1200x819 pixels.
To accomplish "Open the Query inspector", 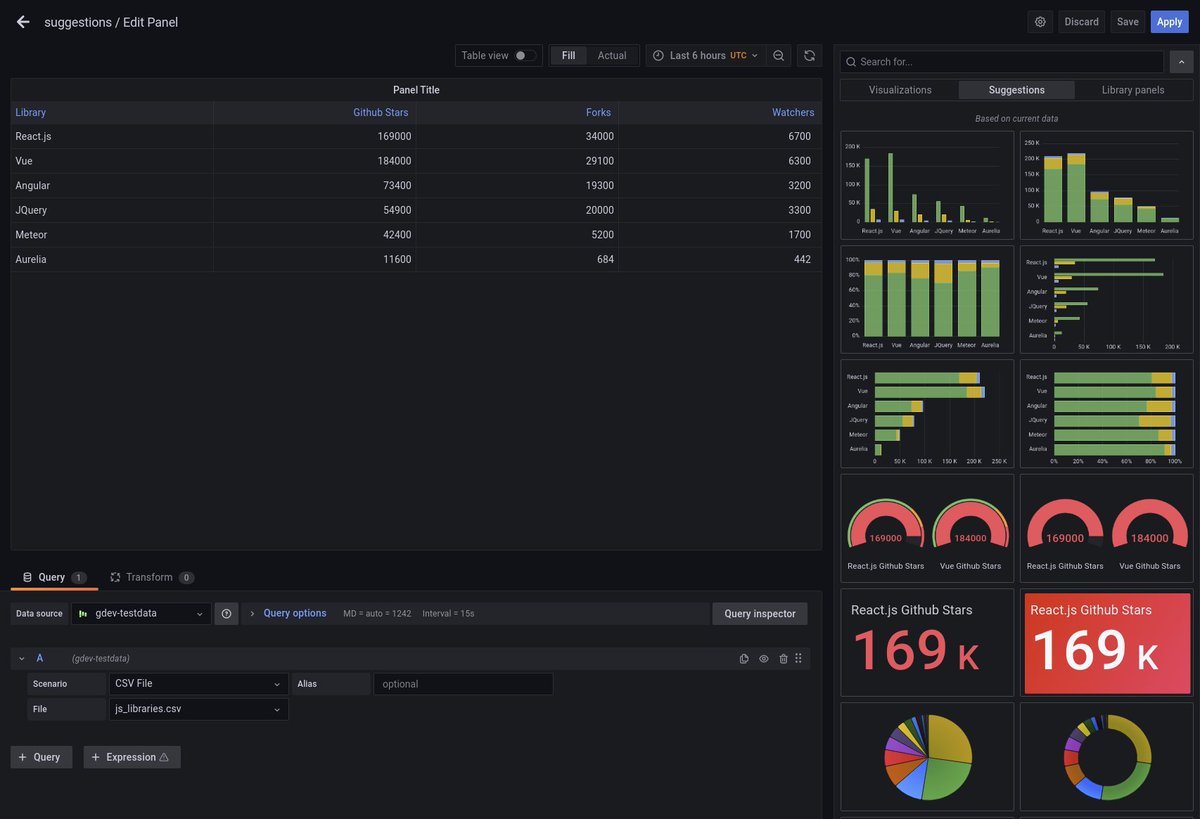I will [x=760, y=614].
